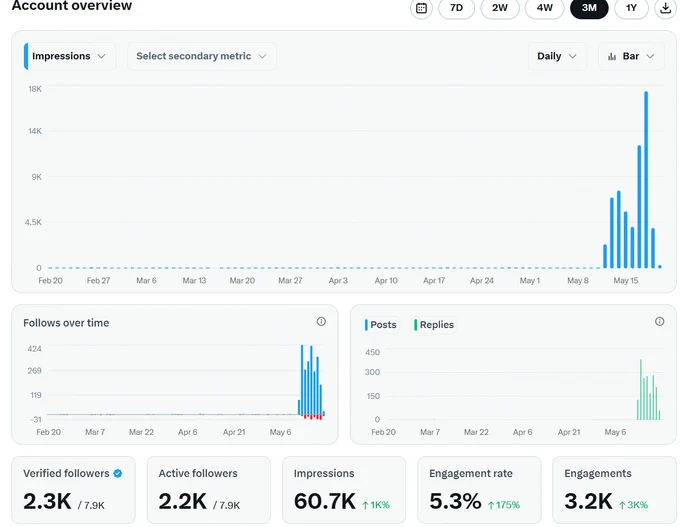The height and width of the screenshot is (527, 680).
Task: Open the Engagements 3.2K stat card
Action: pos(615,490)
